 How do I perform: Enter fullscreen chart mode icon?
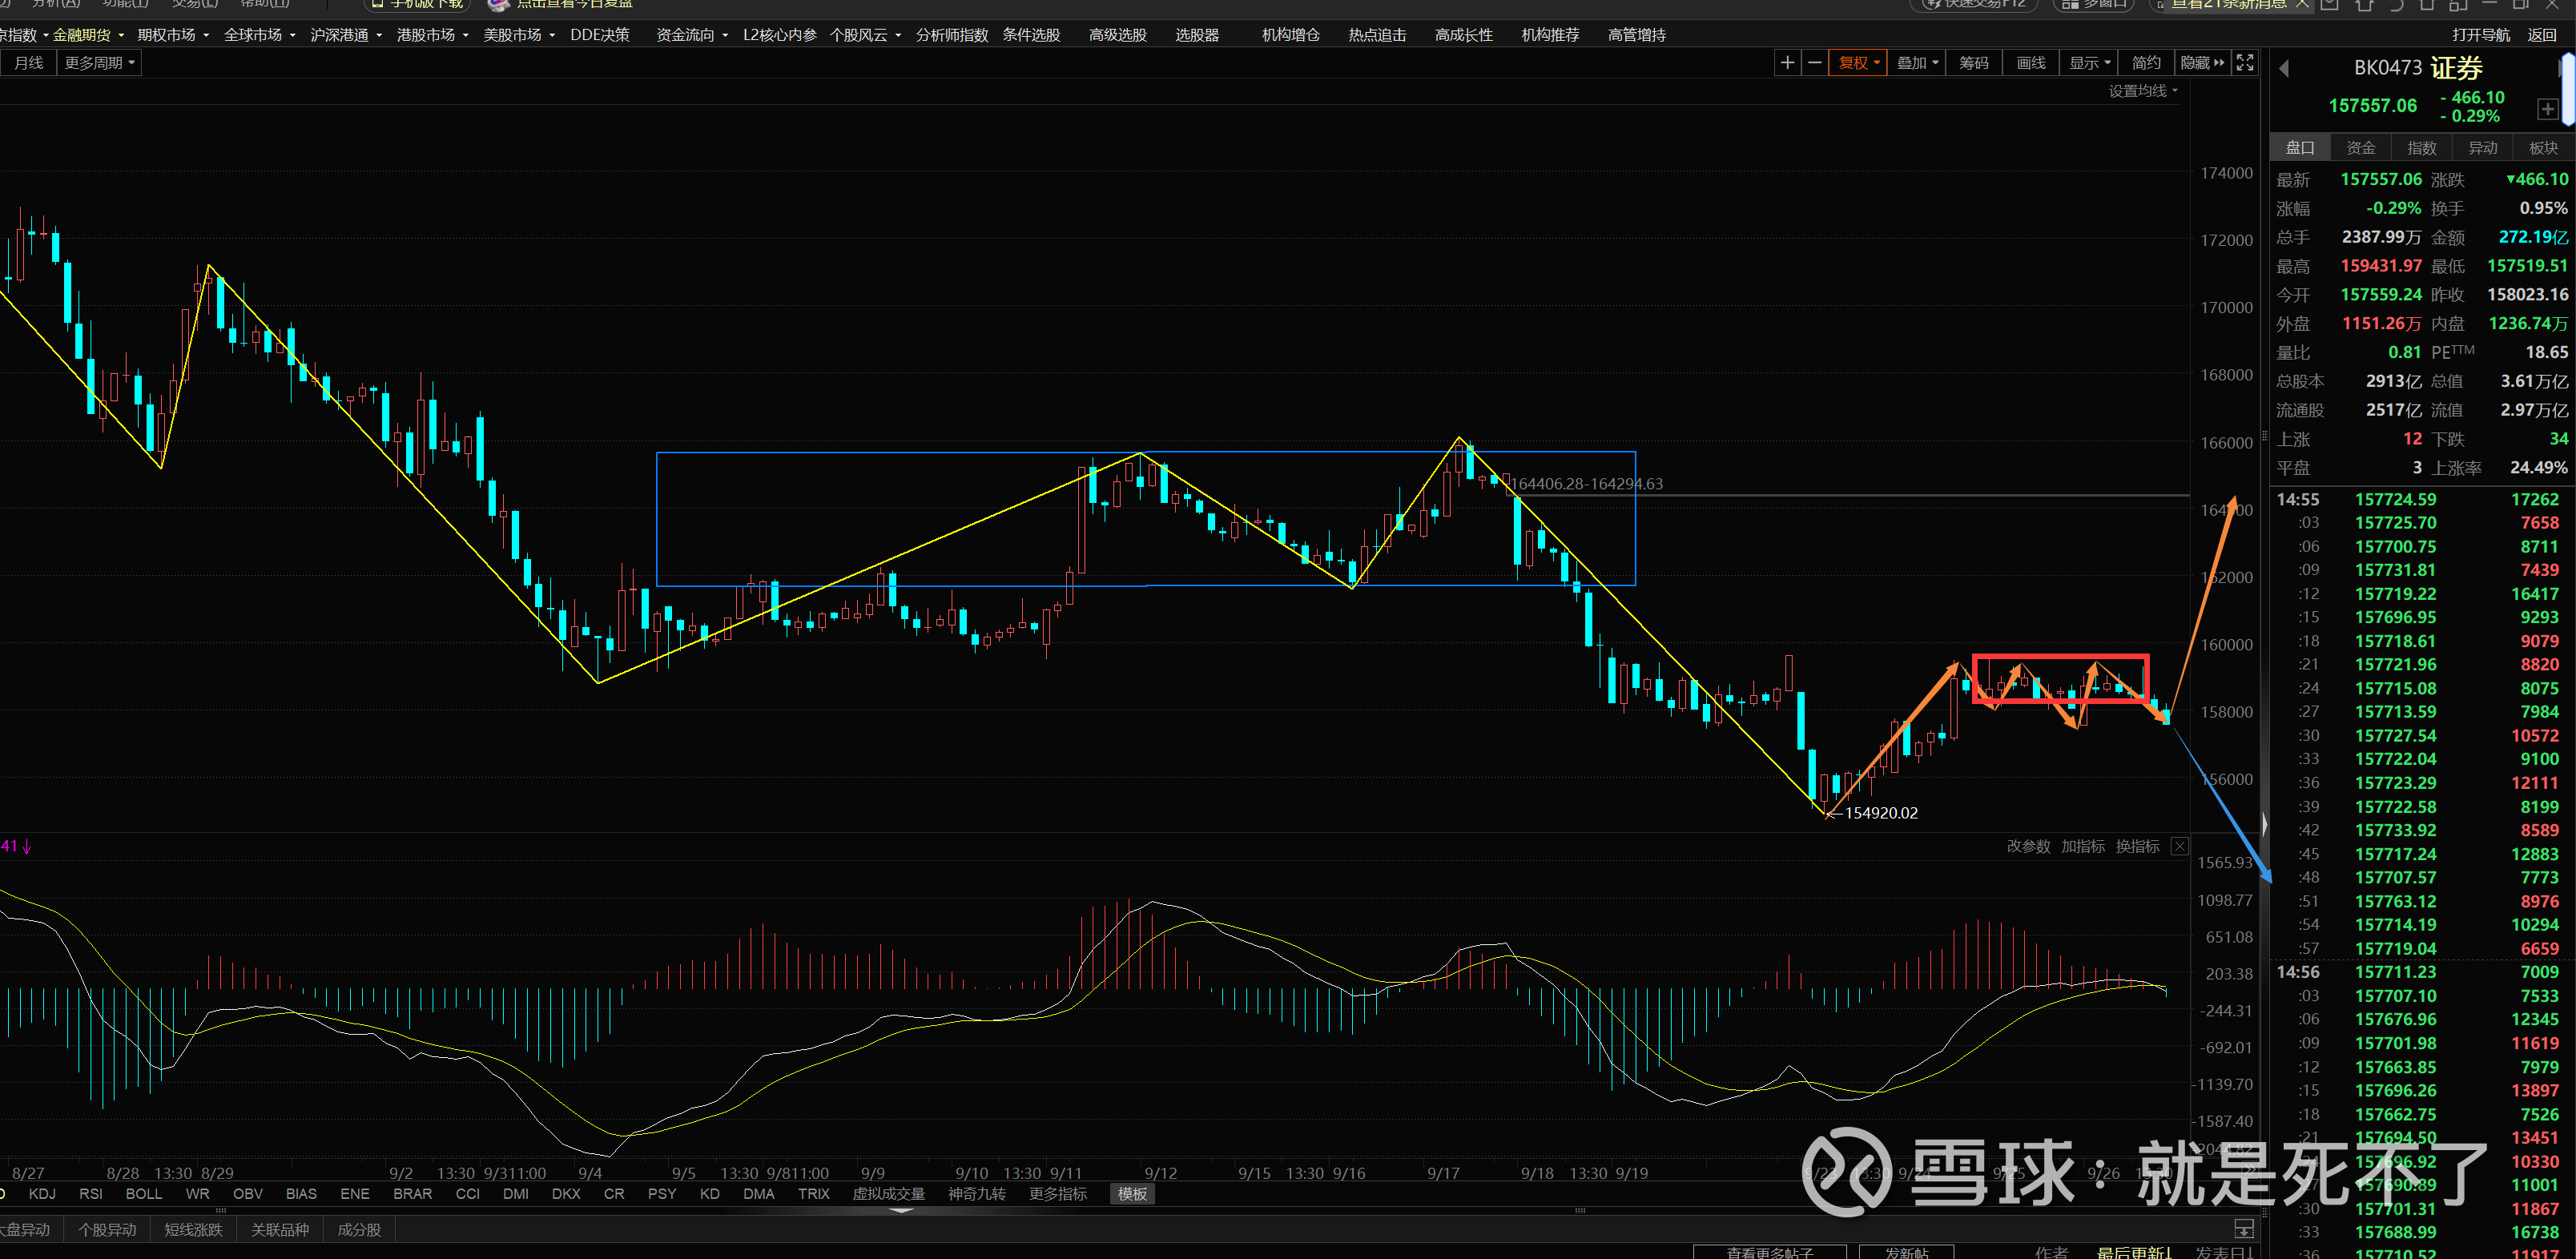tap(2245, 63)
